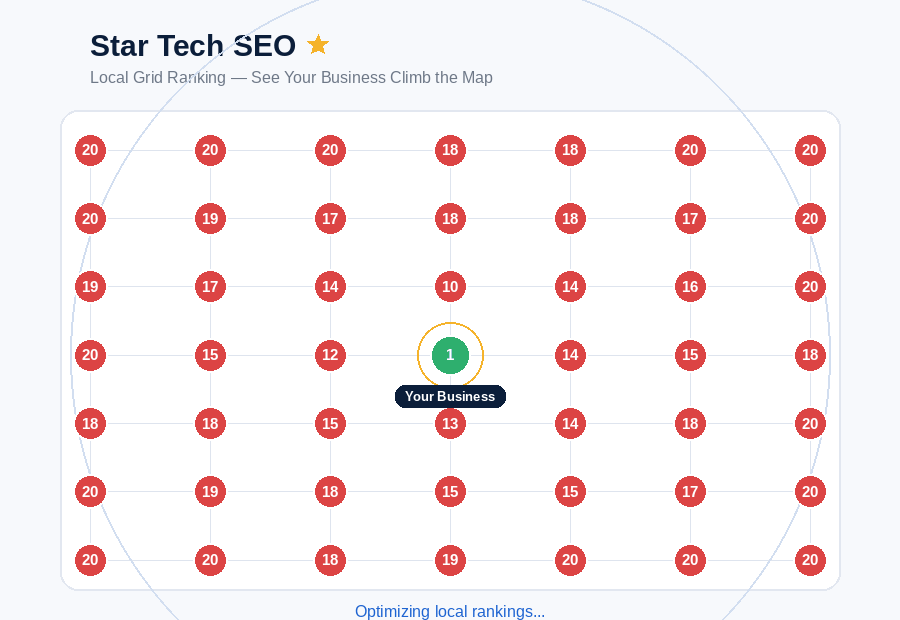Click the Star Tech SEO heading
Viewport: 900px width, 620px height.
coord(193,45)
